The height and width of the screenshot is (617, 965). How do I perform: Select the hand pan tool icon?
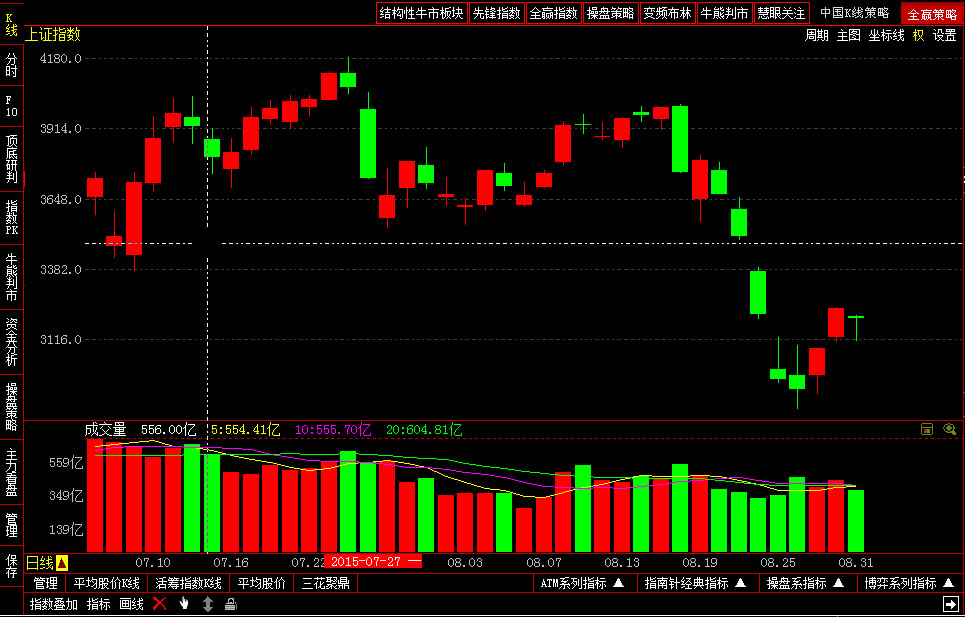184,604
